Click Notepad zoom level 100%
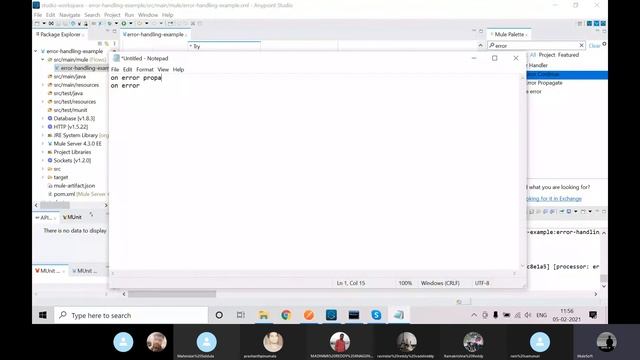640x360 pixels. click(405, 283)
